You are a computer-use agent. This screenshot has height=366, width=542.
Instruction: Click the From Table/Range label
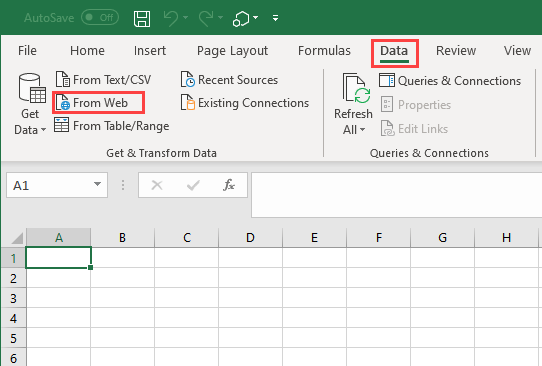121,126
